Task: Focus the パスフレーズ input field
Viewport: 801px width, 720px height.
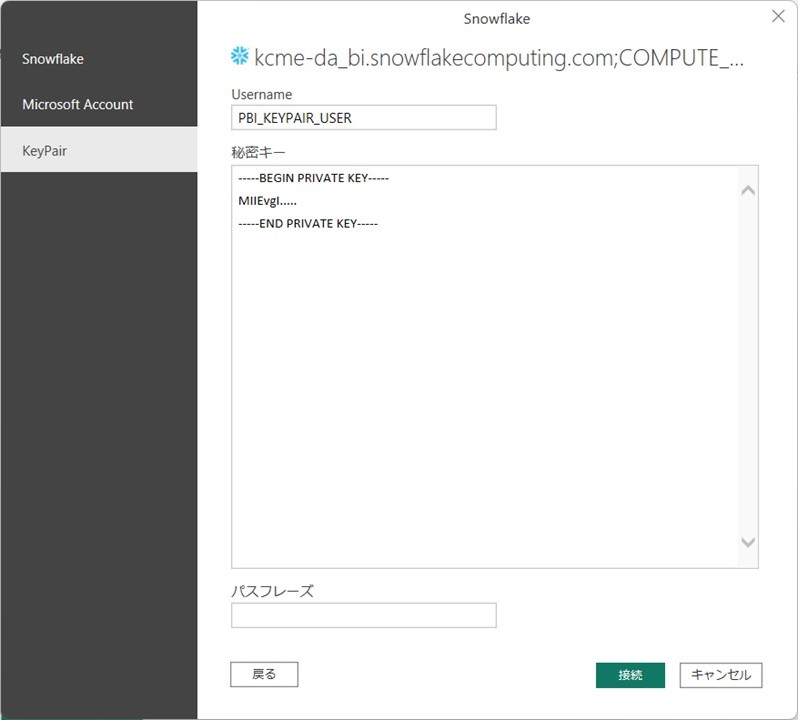Action: coord(363,615)
